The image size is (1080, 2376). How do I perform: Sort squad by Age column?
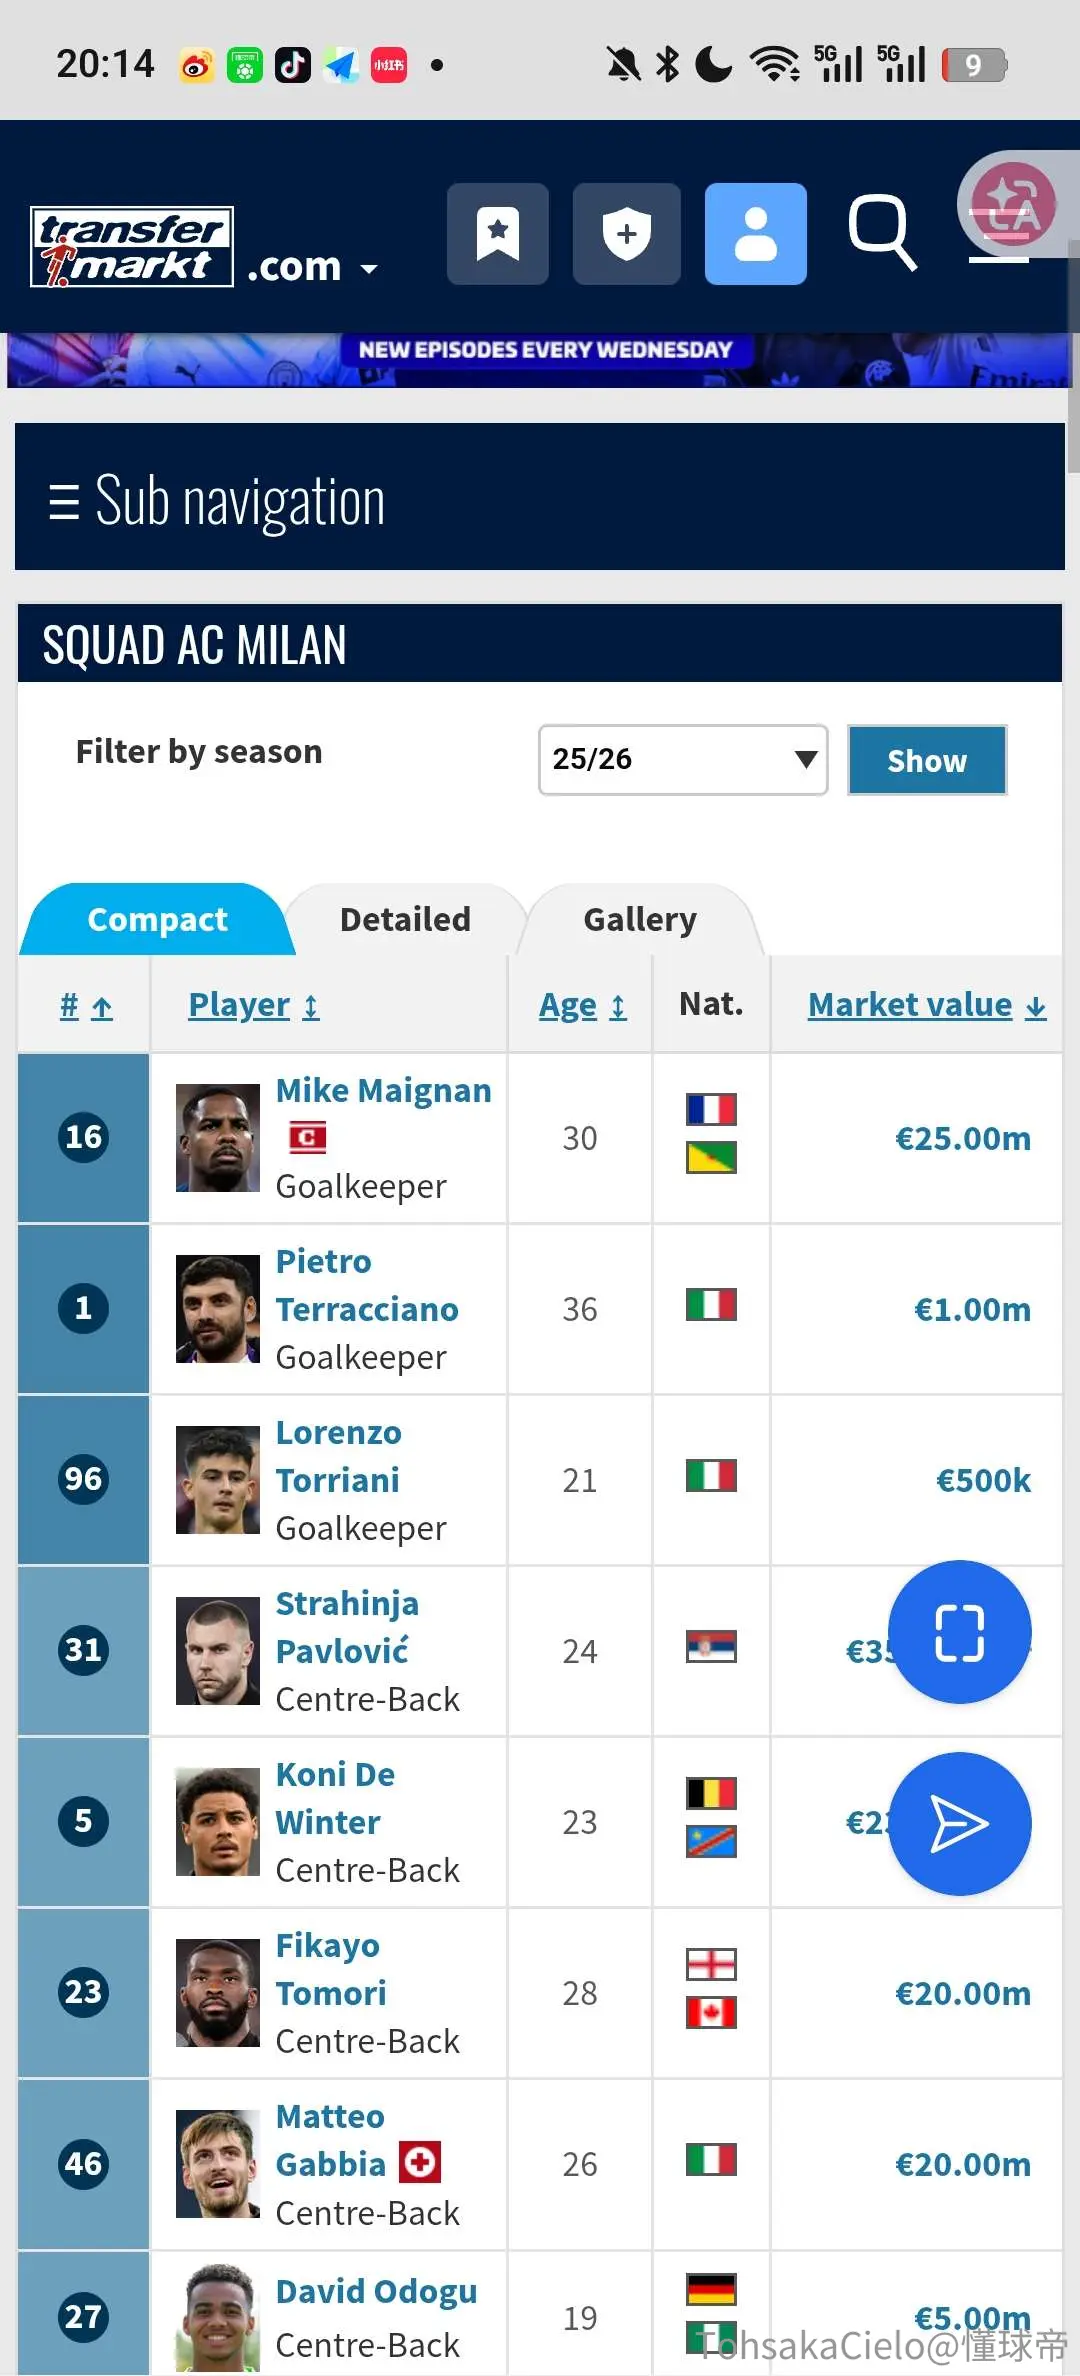click(x=583, y=1005)
